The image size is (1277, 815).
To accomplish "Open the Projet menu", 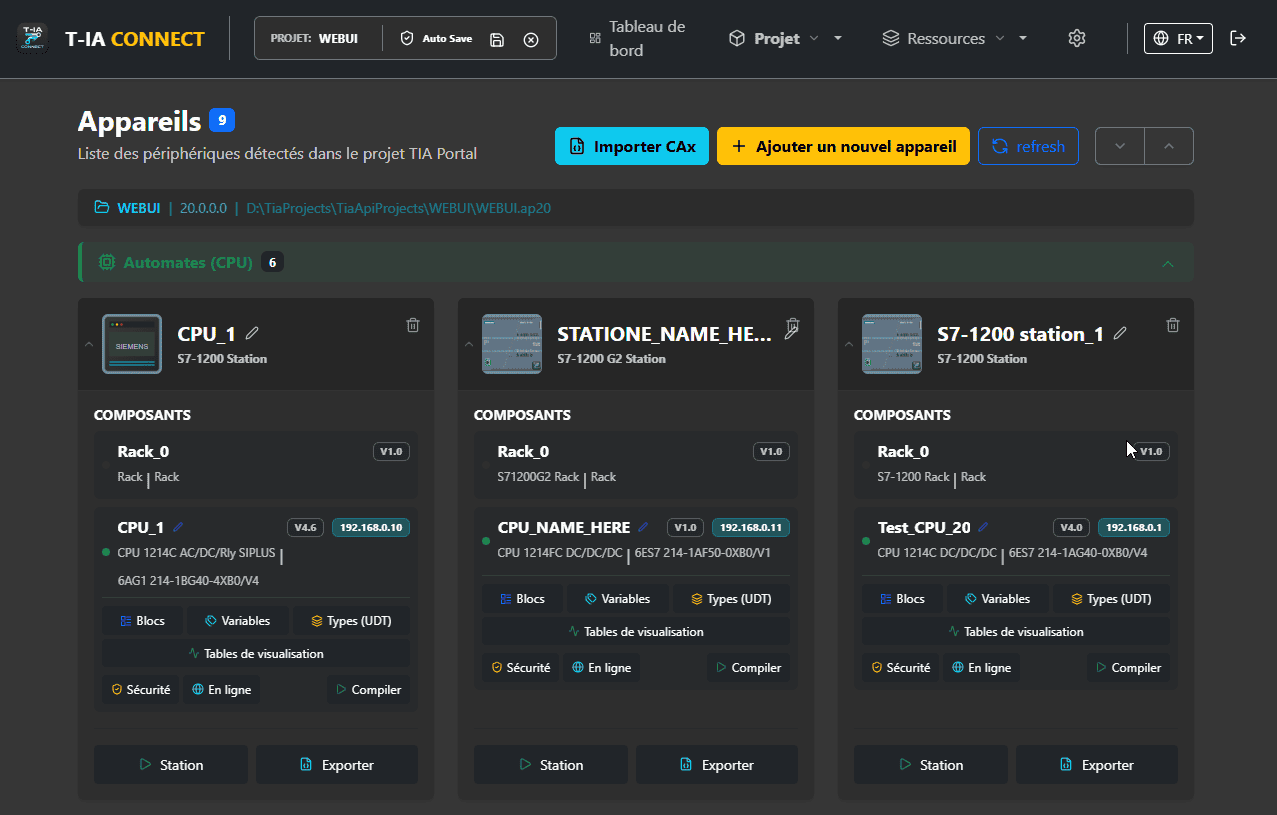I will (x=777, y=38).
